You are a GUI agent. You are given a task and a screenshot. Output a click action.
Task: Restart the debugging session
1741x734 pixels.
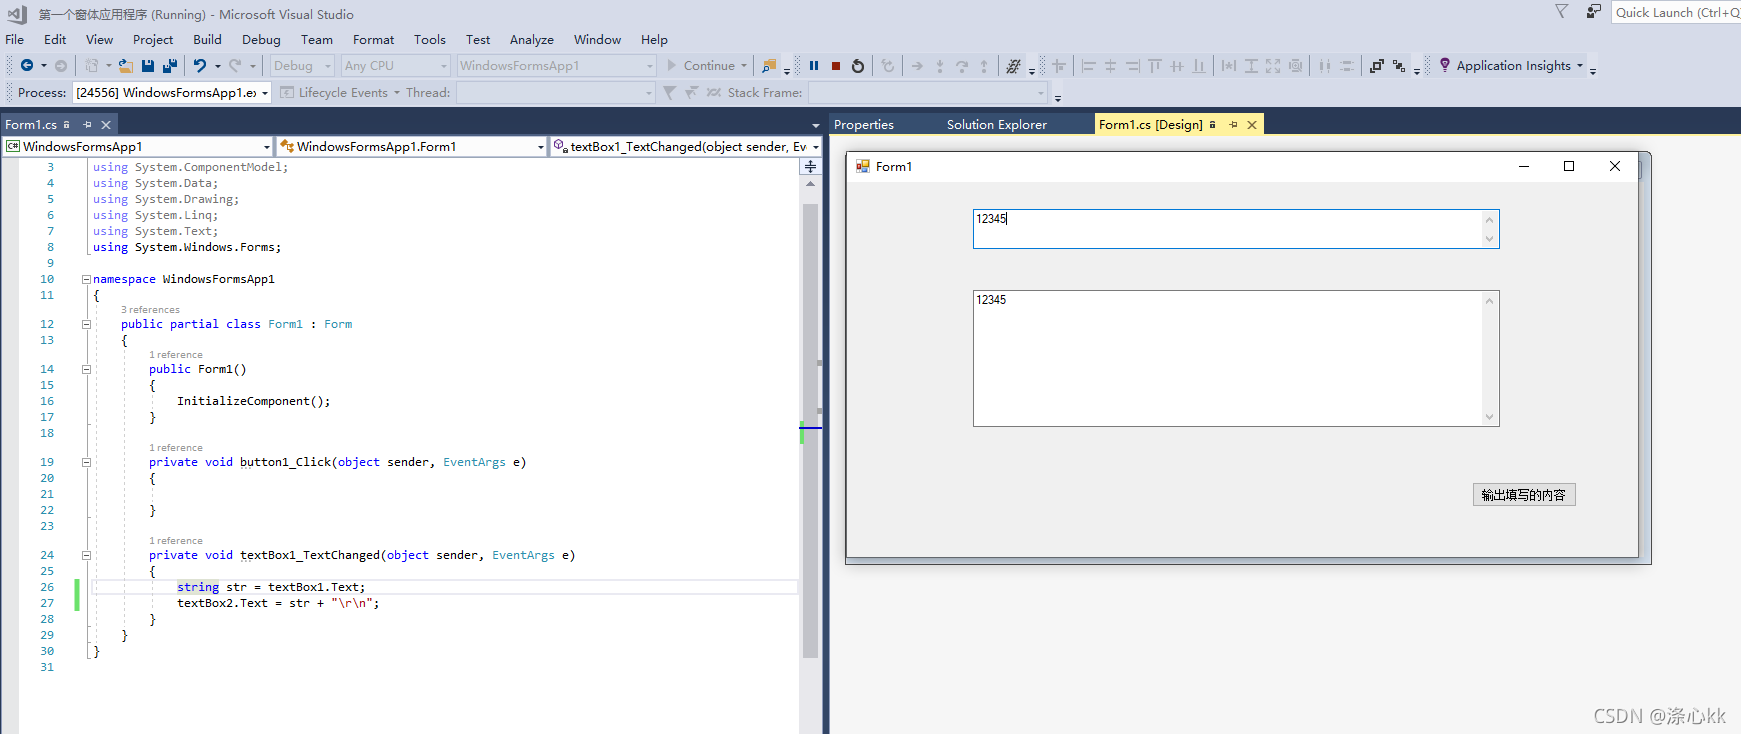pyautogui.click(x=858, y=66)
